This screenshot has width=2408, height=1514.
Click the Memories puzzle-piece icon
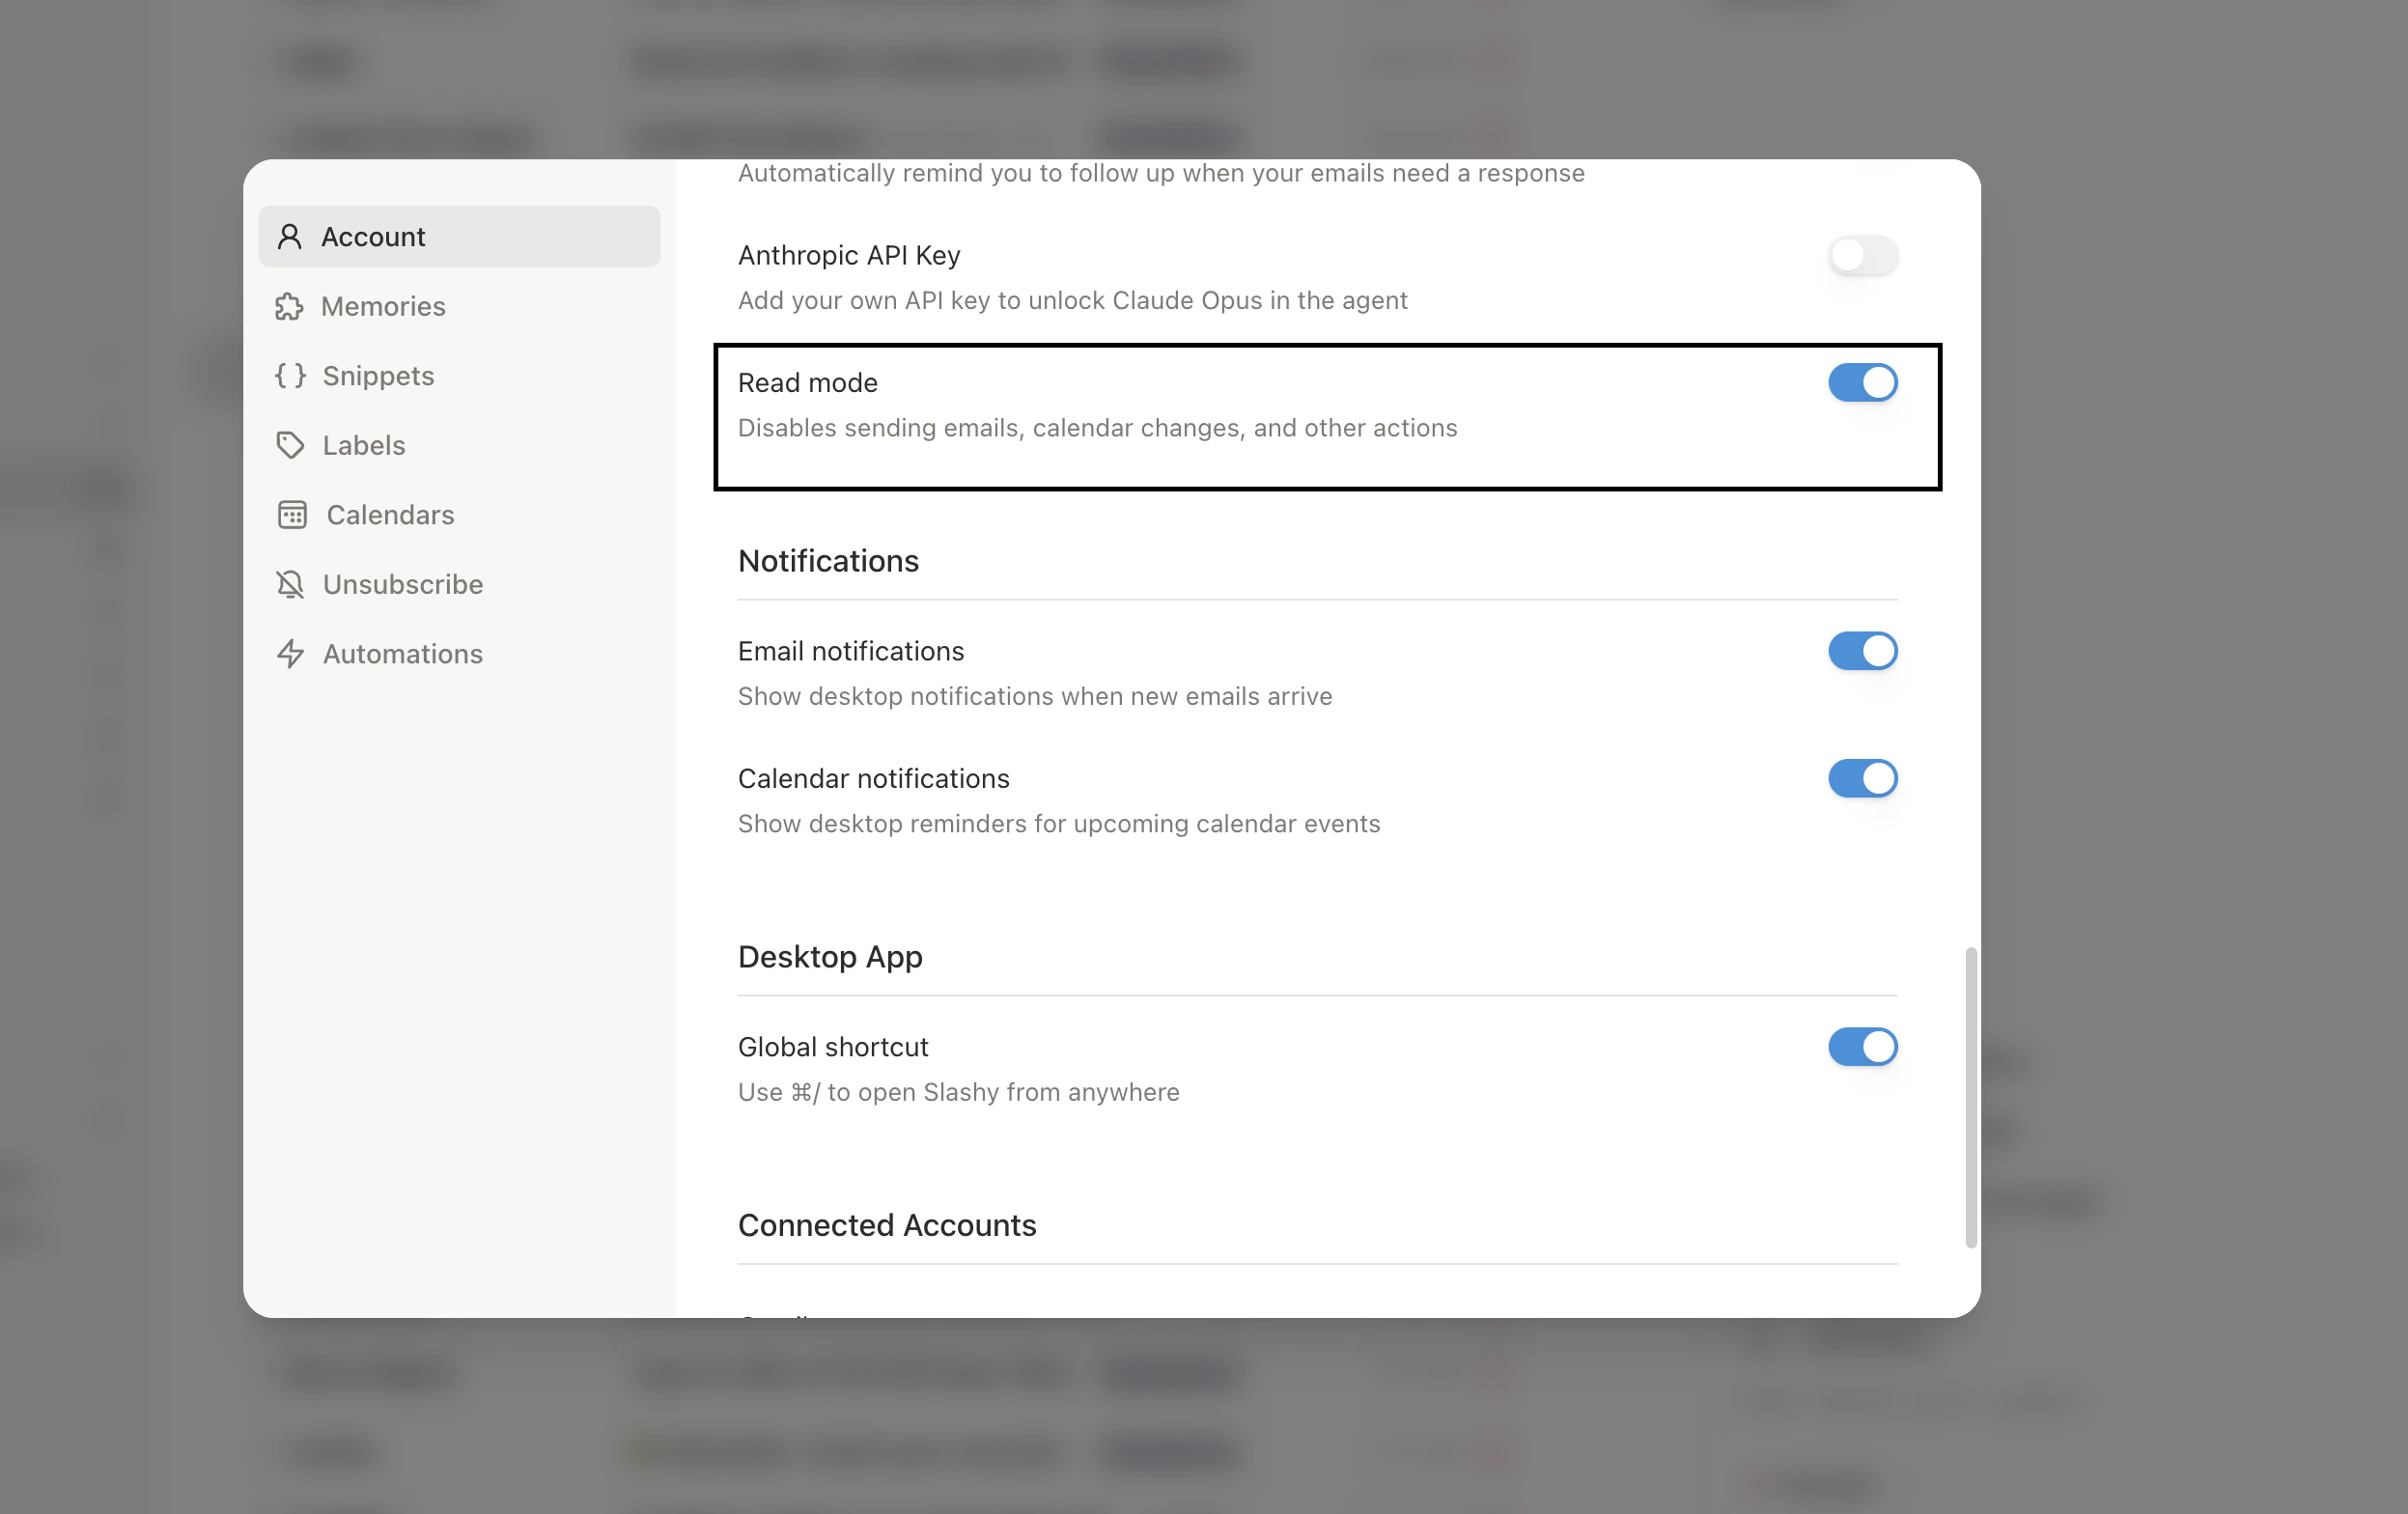tap(290, 307)
